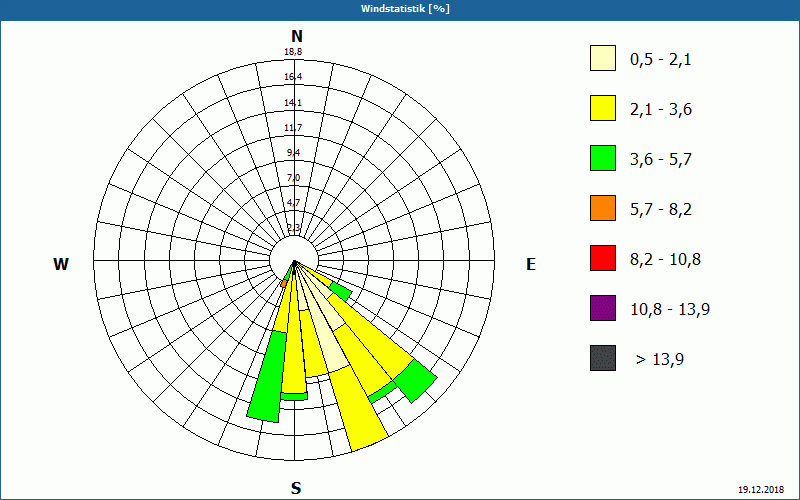Click the 14,1 radial axis value
The image size is (800, 500).
coord(293,103)
